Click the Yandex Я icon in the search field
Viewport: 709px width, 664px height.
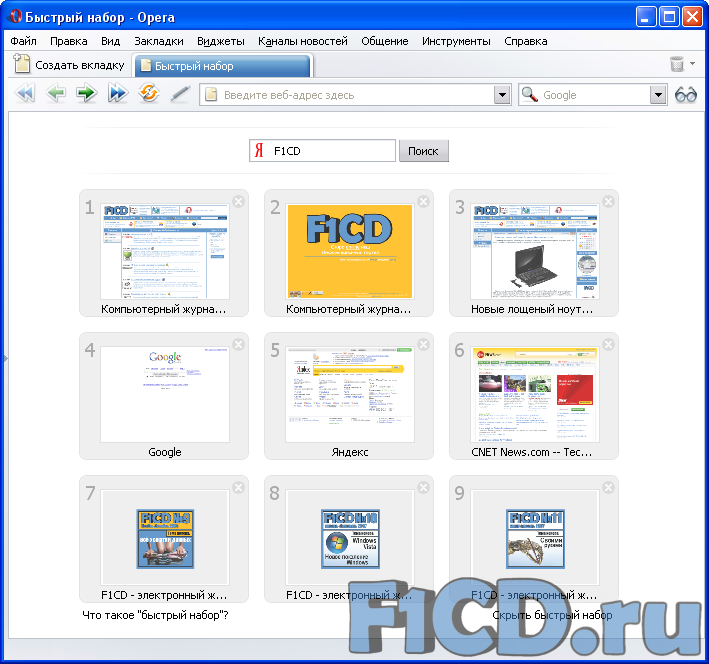[x=259, y=150]
